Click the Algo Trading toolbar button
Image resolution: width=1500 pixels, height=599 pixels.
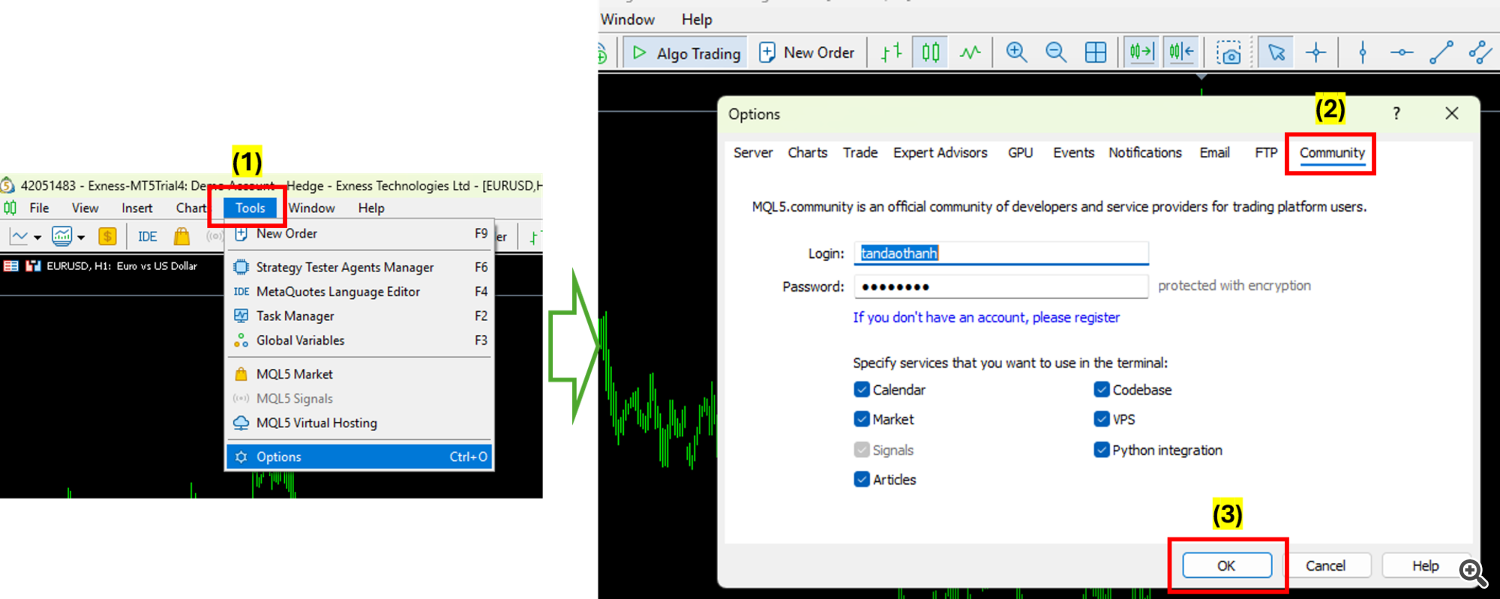click(686, 53)
